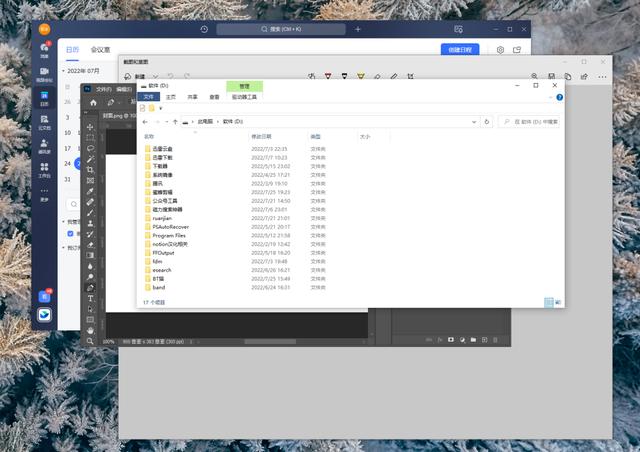Click 新建 in Snip & Sketch
Viewport: 640px width, 452px height.
tap(136, 76)
